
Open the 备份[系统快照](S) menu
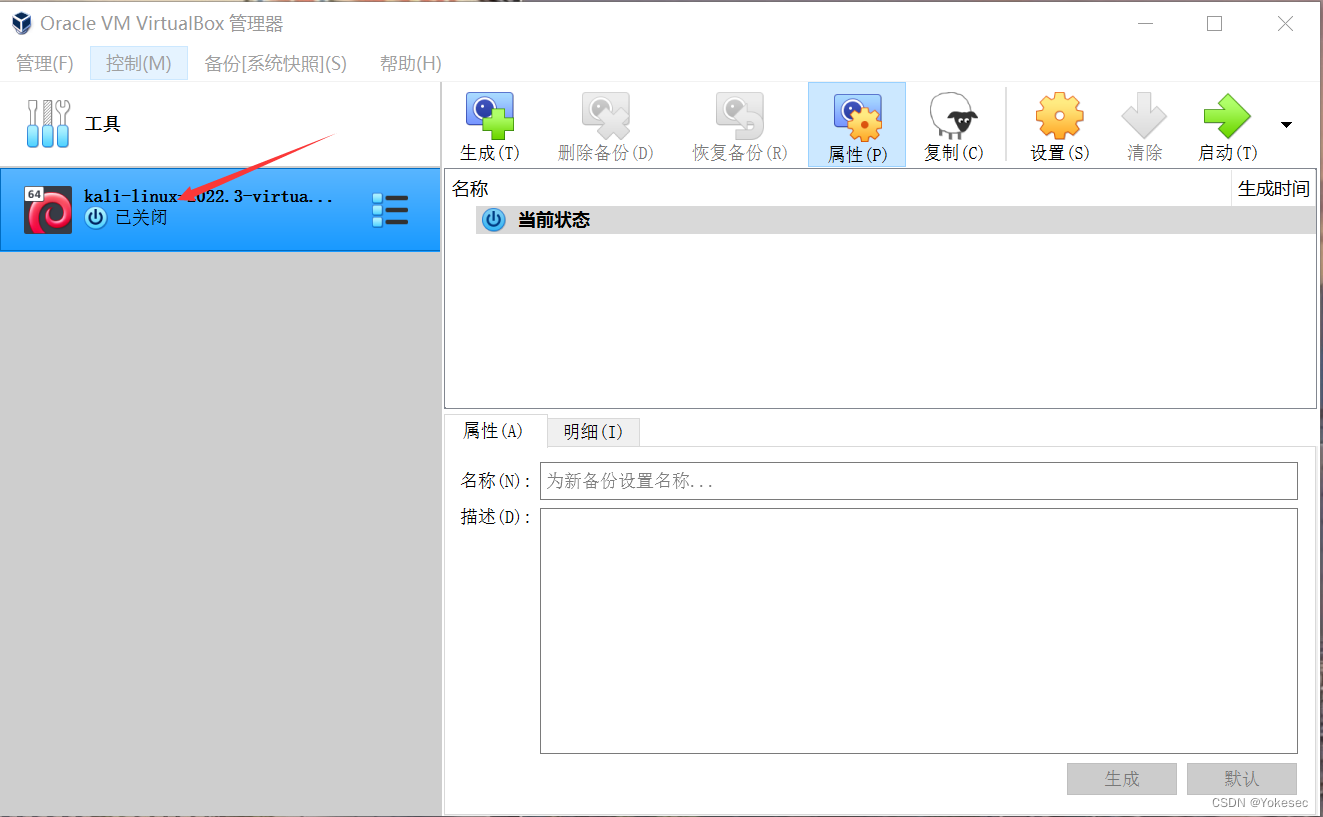point(276,64)
